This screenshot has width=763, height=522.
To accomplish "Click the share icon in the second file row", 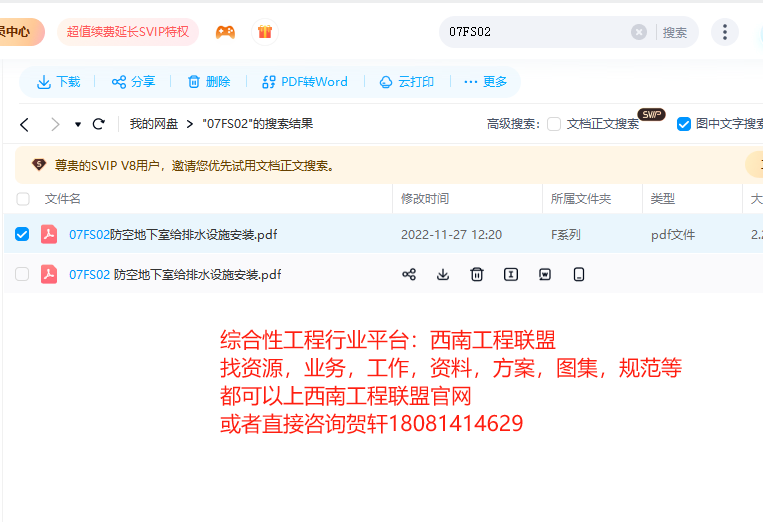I will (x=409, y=274).
